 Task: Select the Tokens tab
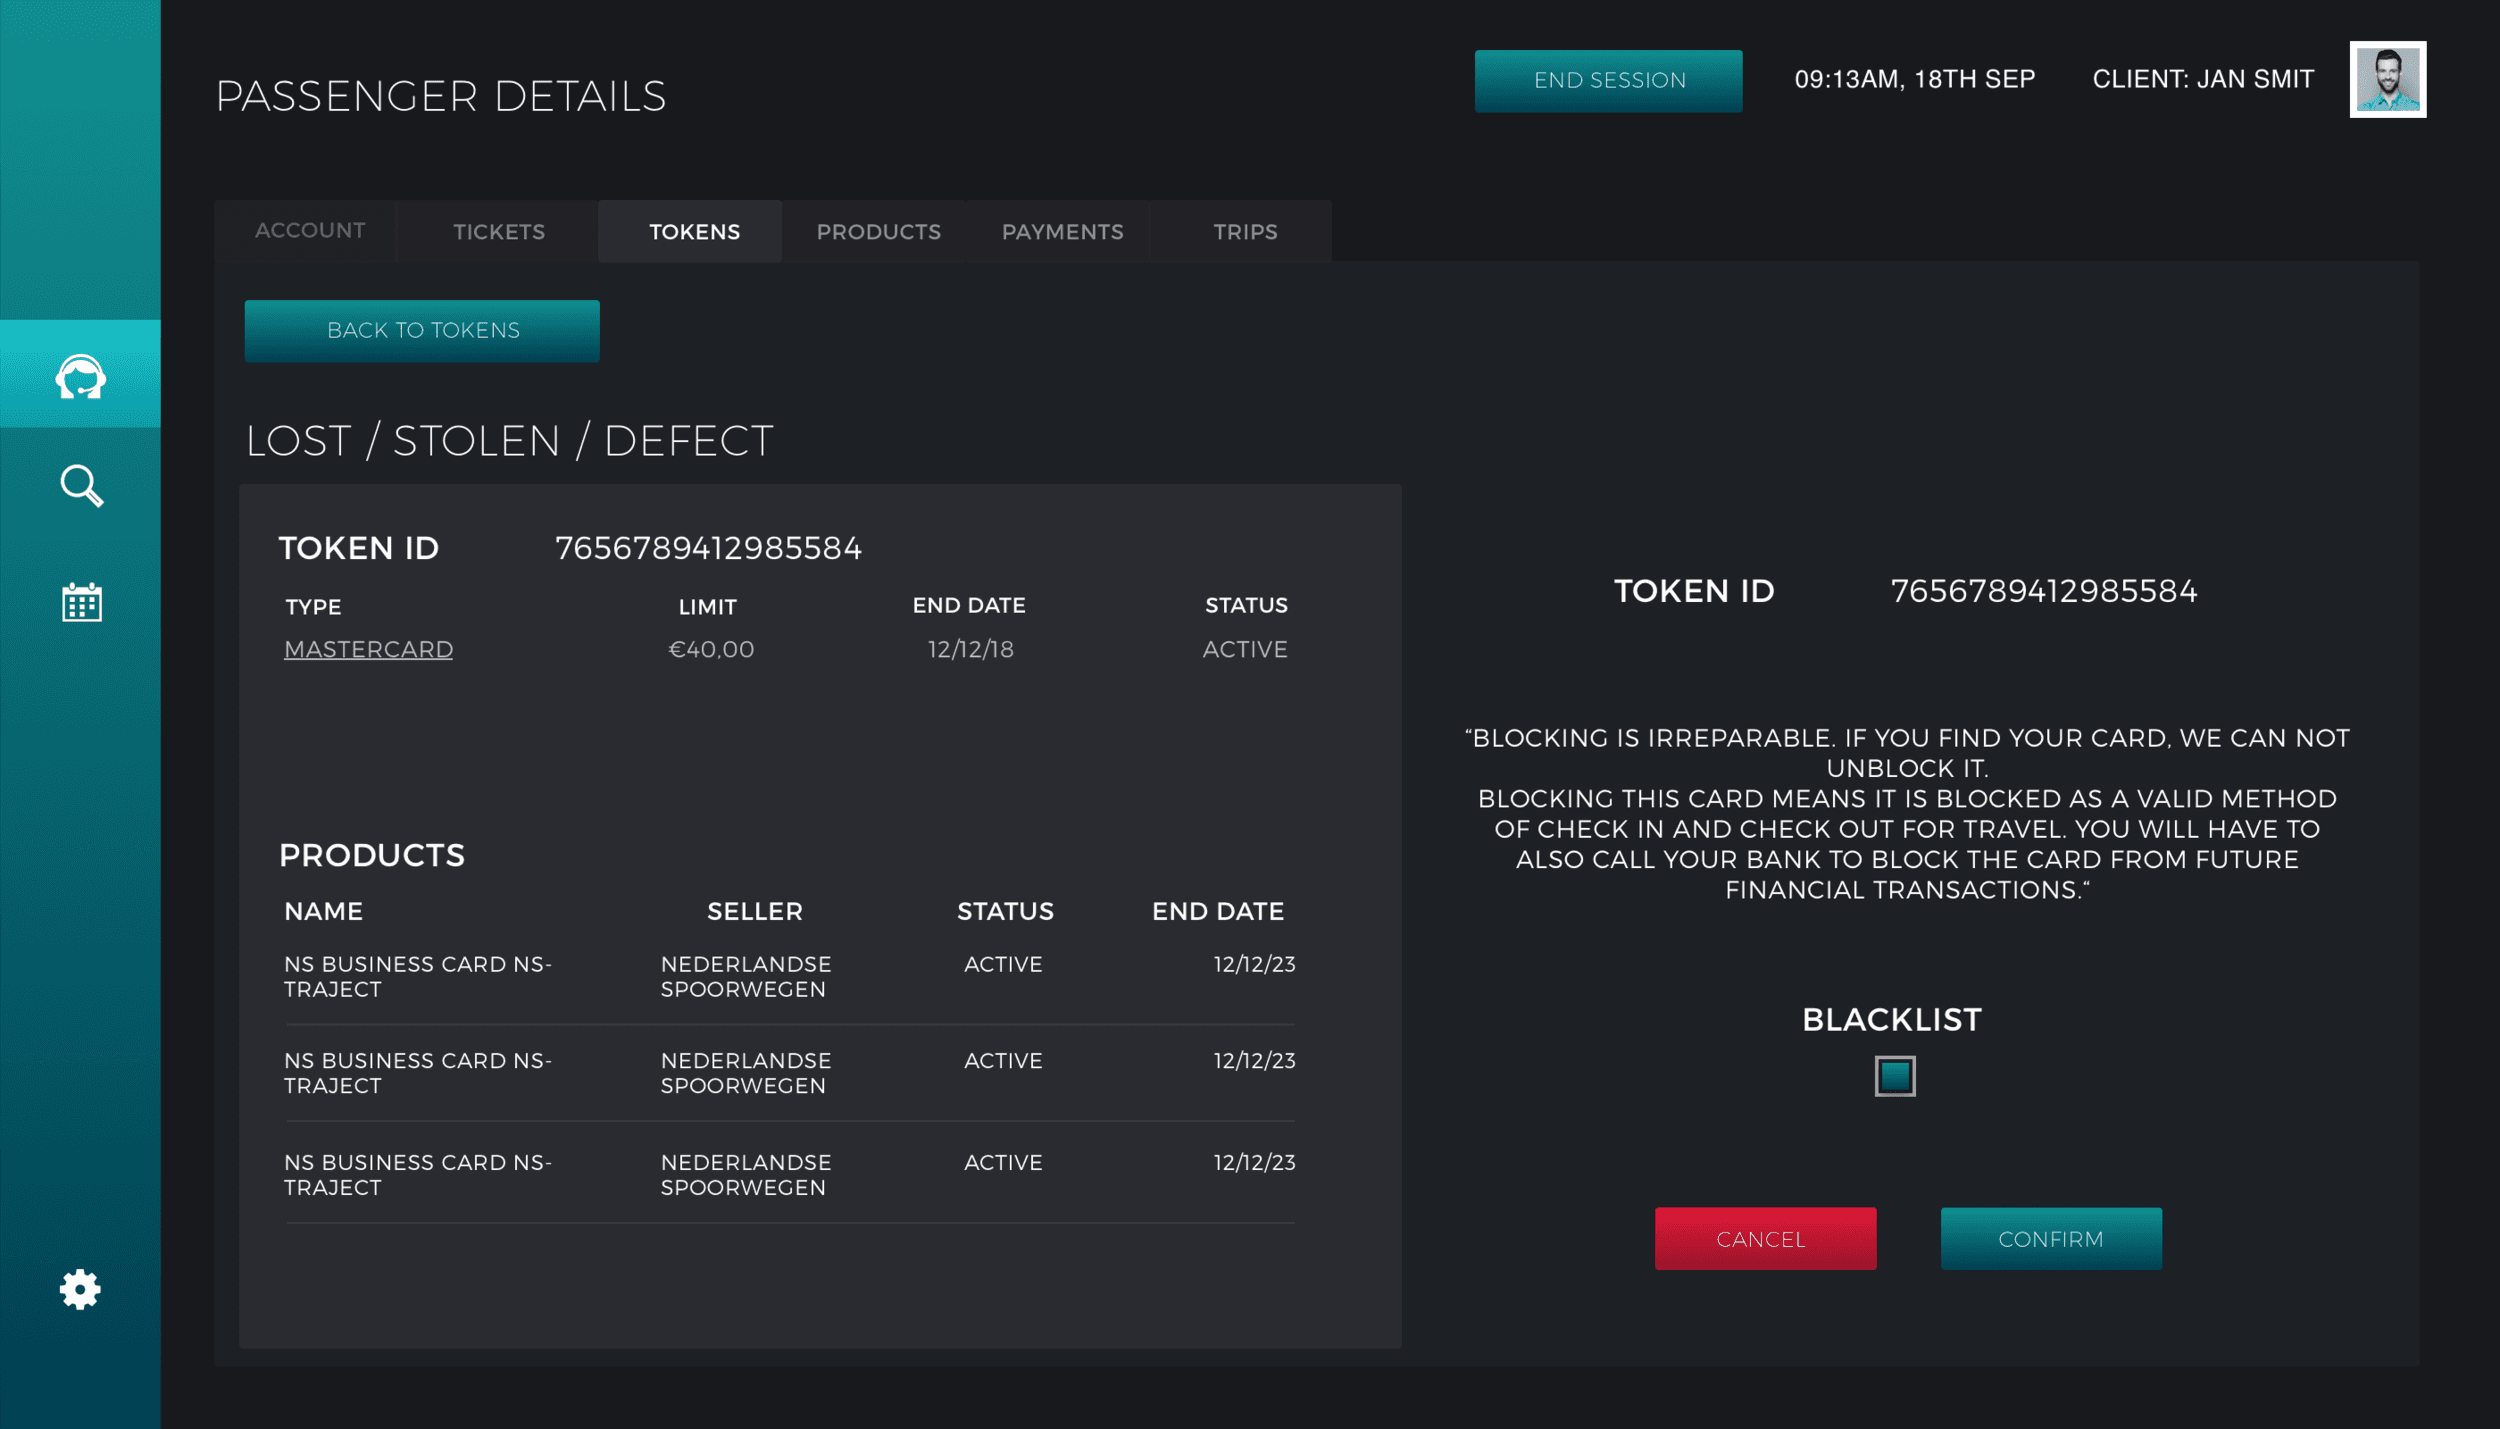coord(694,232)
